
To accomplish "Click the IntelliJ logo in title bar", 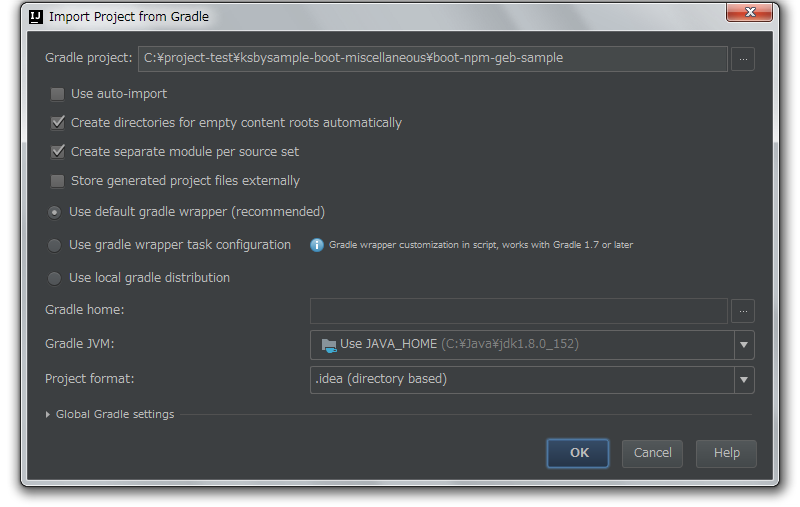I will pyautogui.click(x=36, y=17).
